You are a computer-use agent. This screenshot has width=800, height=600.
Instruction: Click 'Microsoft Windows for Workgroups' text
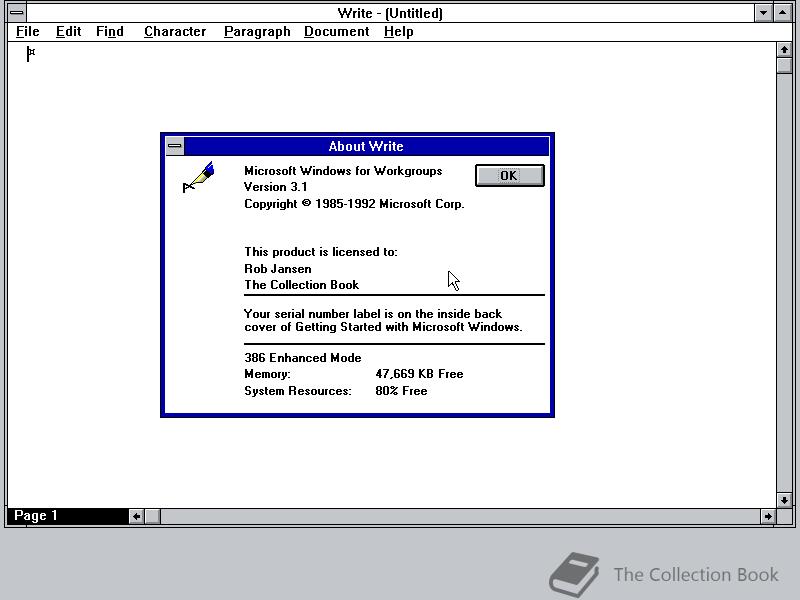point(343,171)
